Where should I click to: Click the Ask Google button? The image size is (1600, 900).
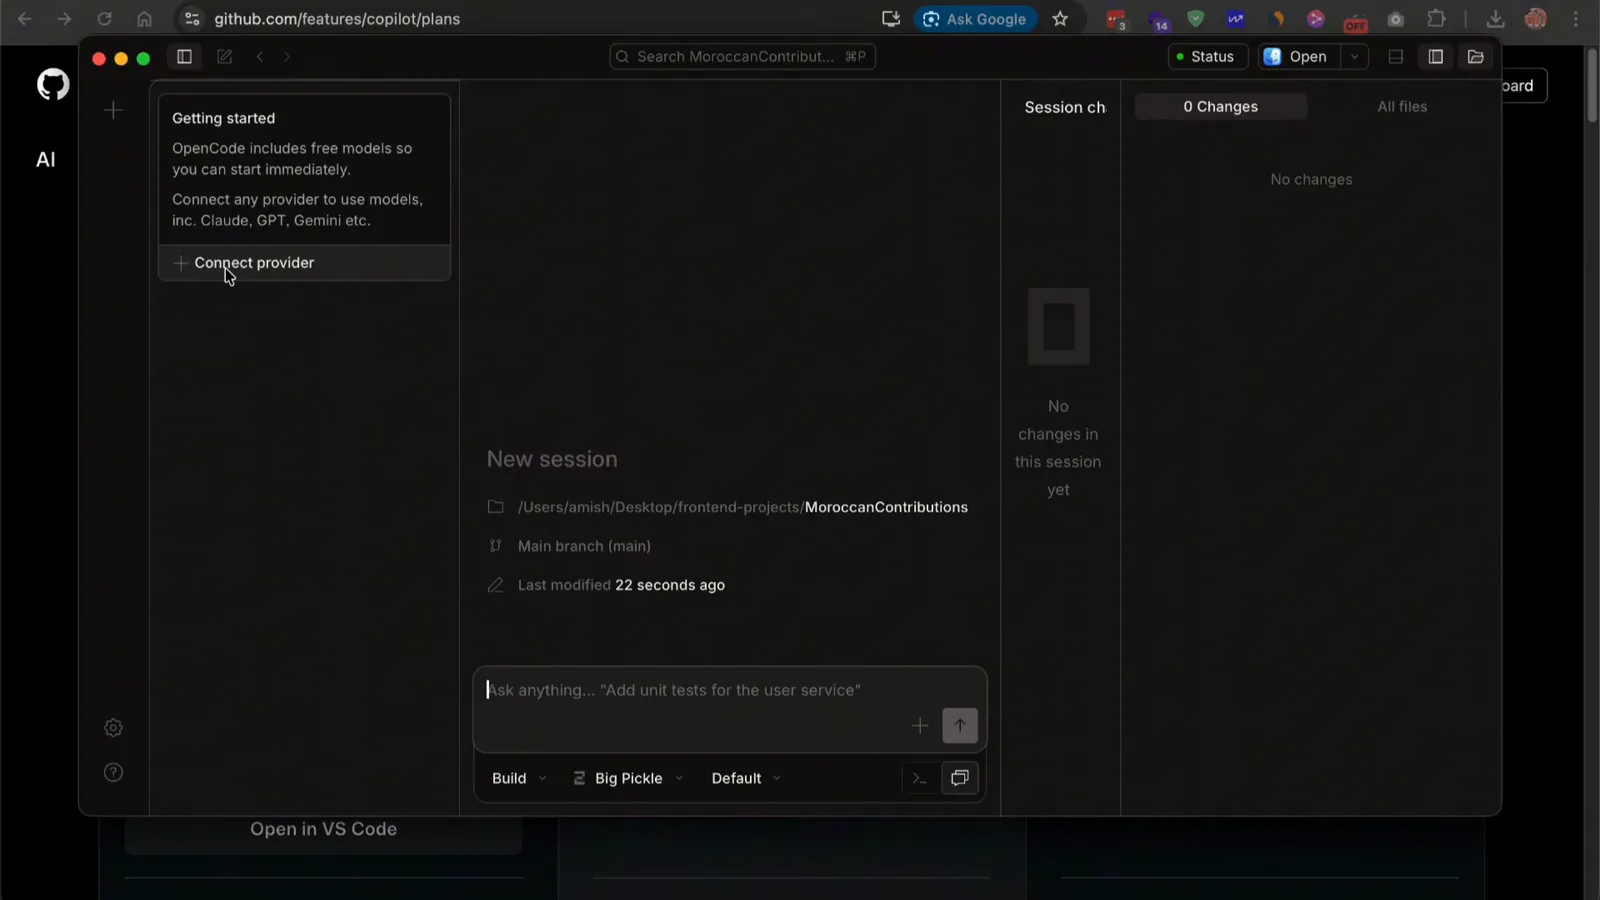pyautogui.click(x=975, y=19)
